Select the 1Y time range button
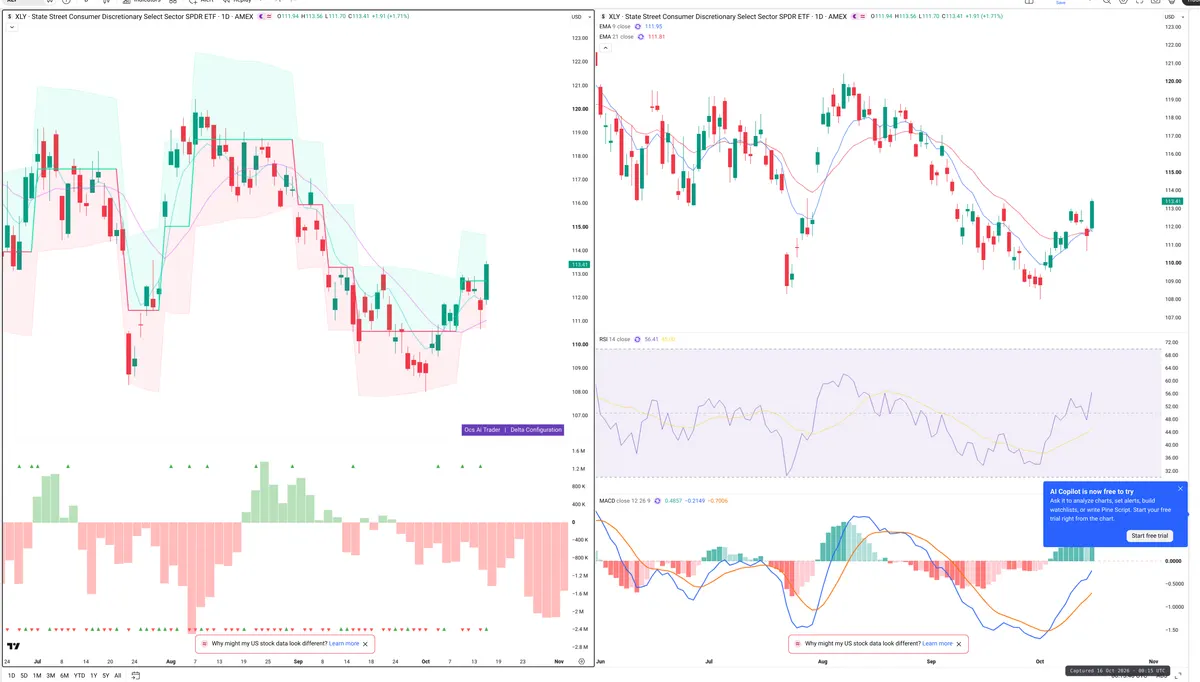The width and height of the screenshot is (1200, 682). click(x=94, y=676)
